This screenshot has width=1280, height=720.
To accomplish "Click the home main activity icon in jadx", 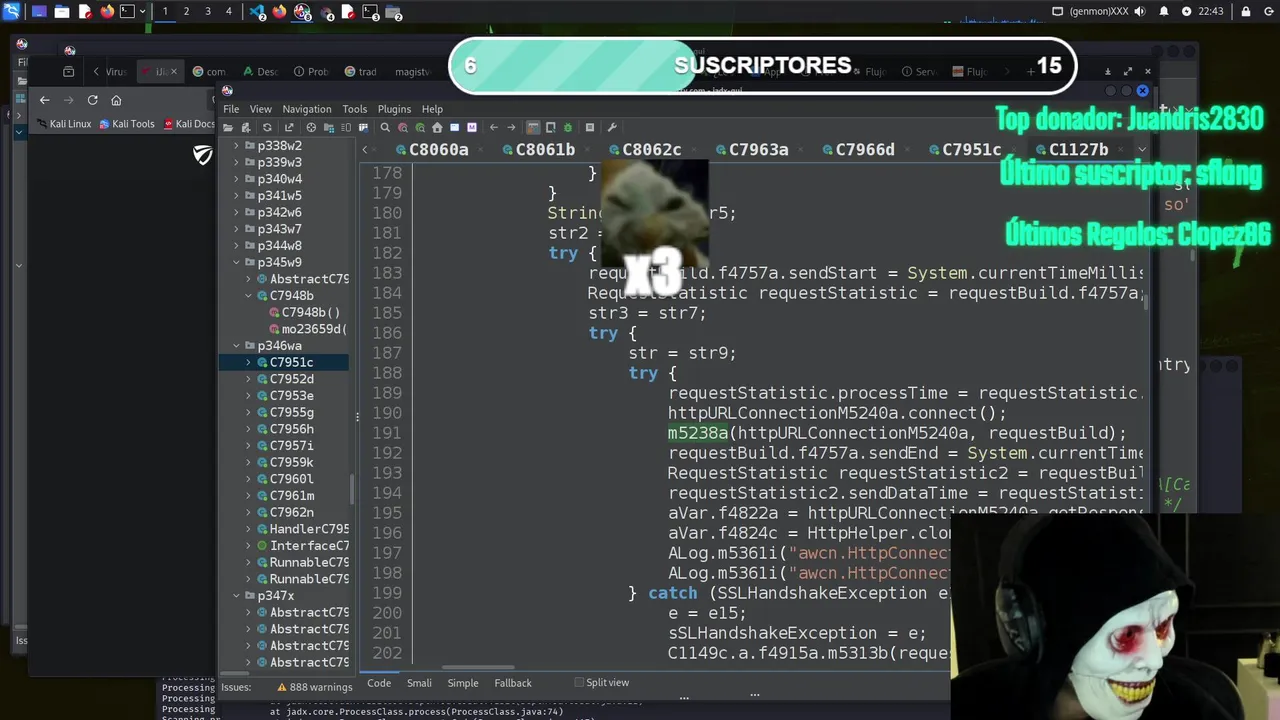I will (437, 127).
